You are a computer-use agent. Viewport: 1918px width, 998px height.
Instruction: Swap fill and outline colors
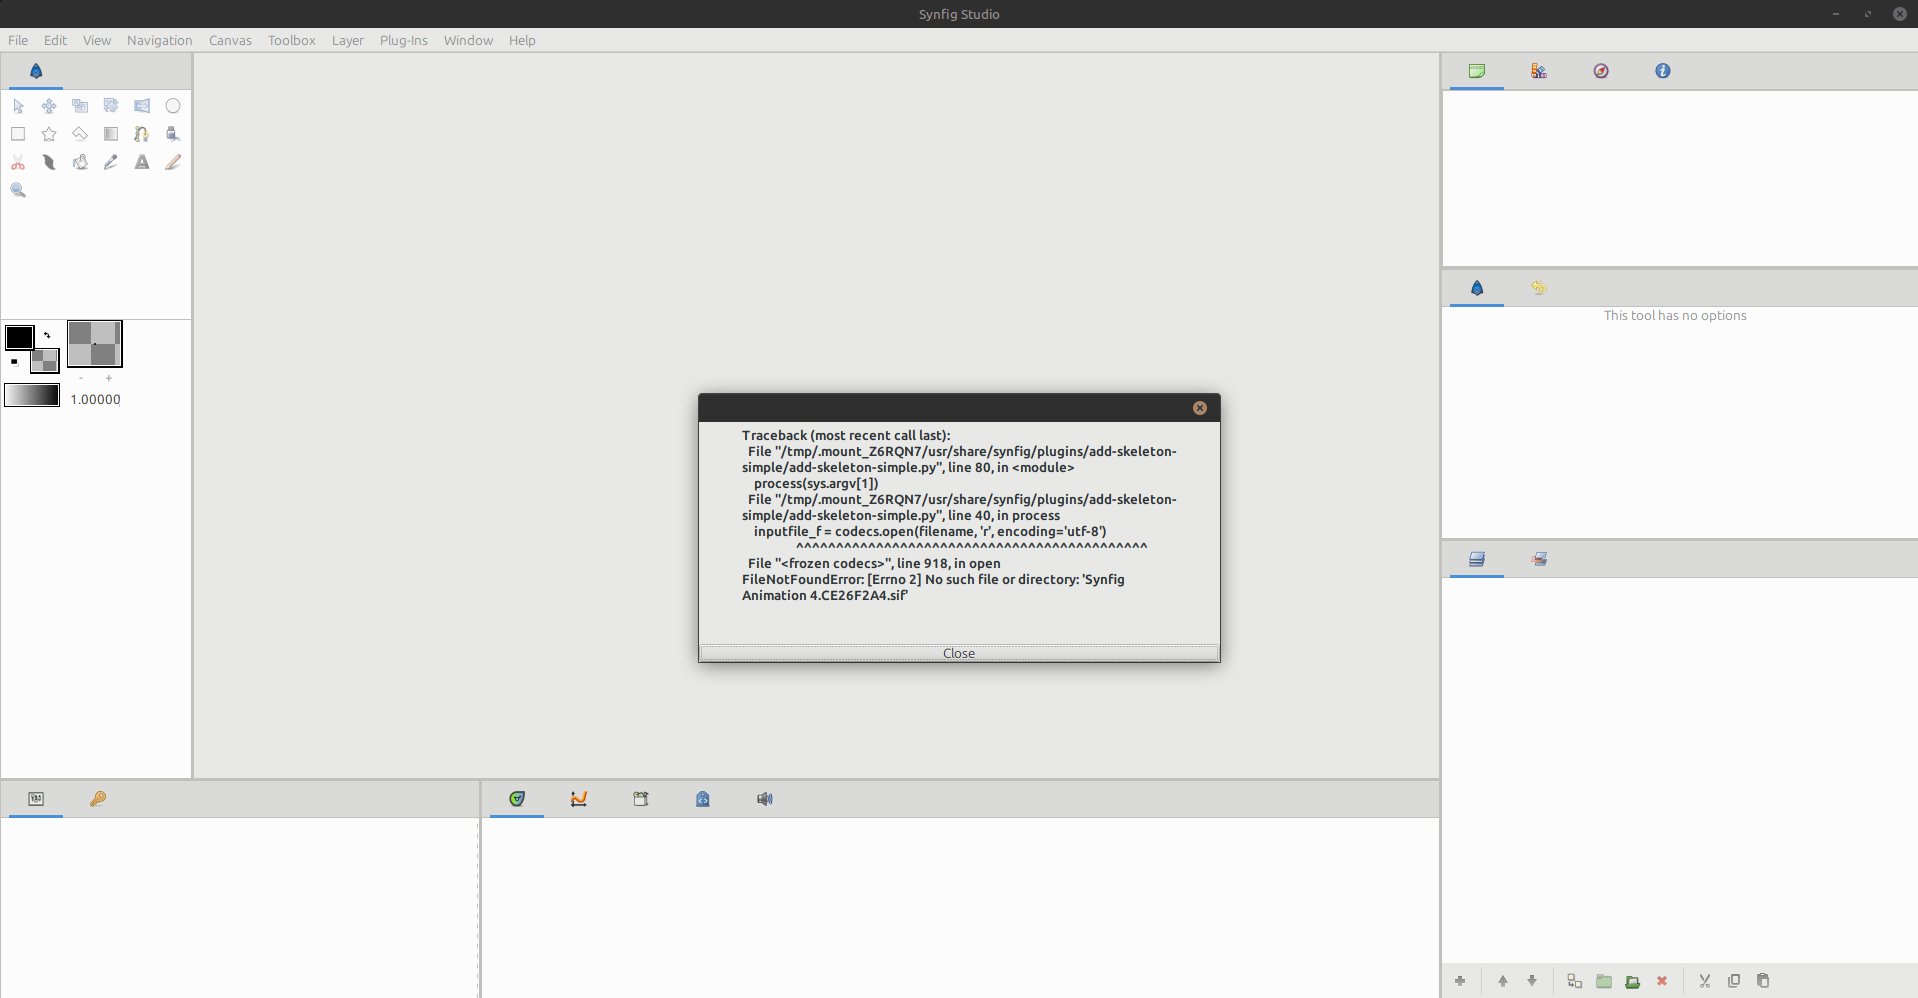47,335
